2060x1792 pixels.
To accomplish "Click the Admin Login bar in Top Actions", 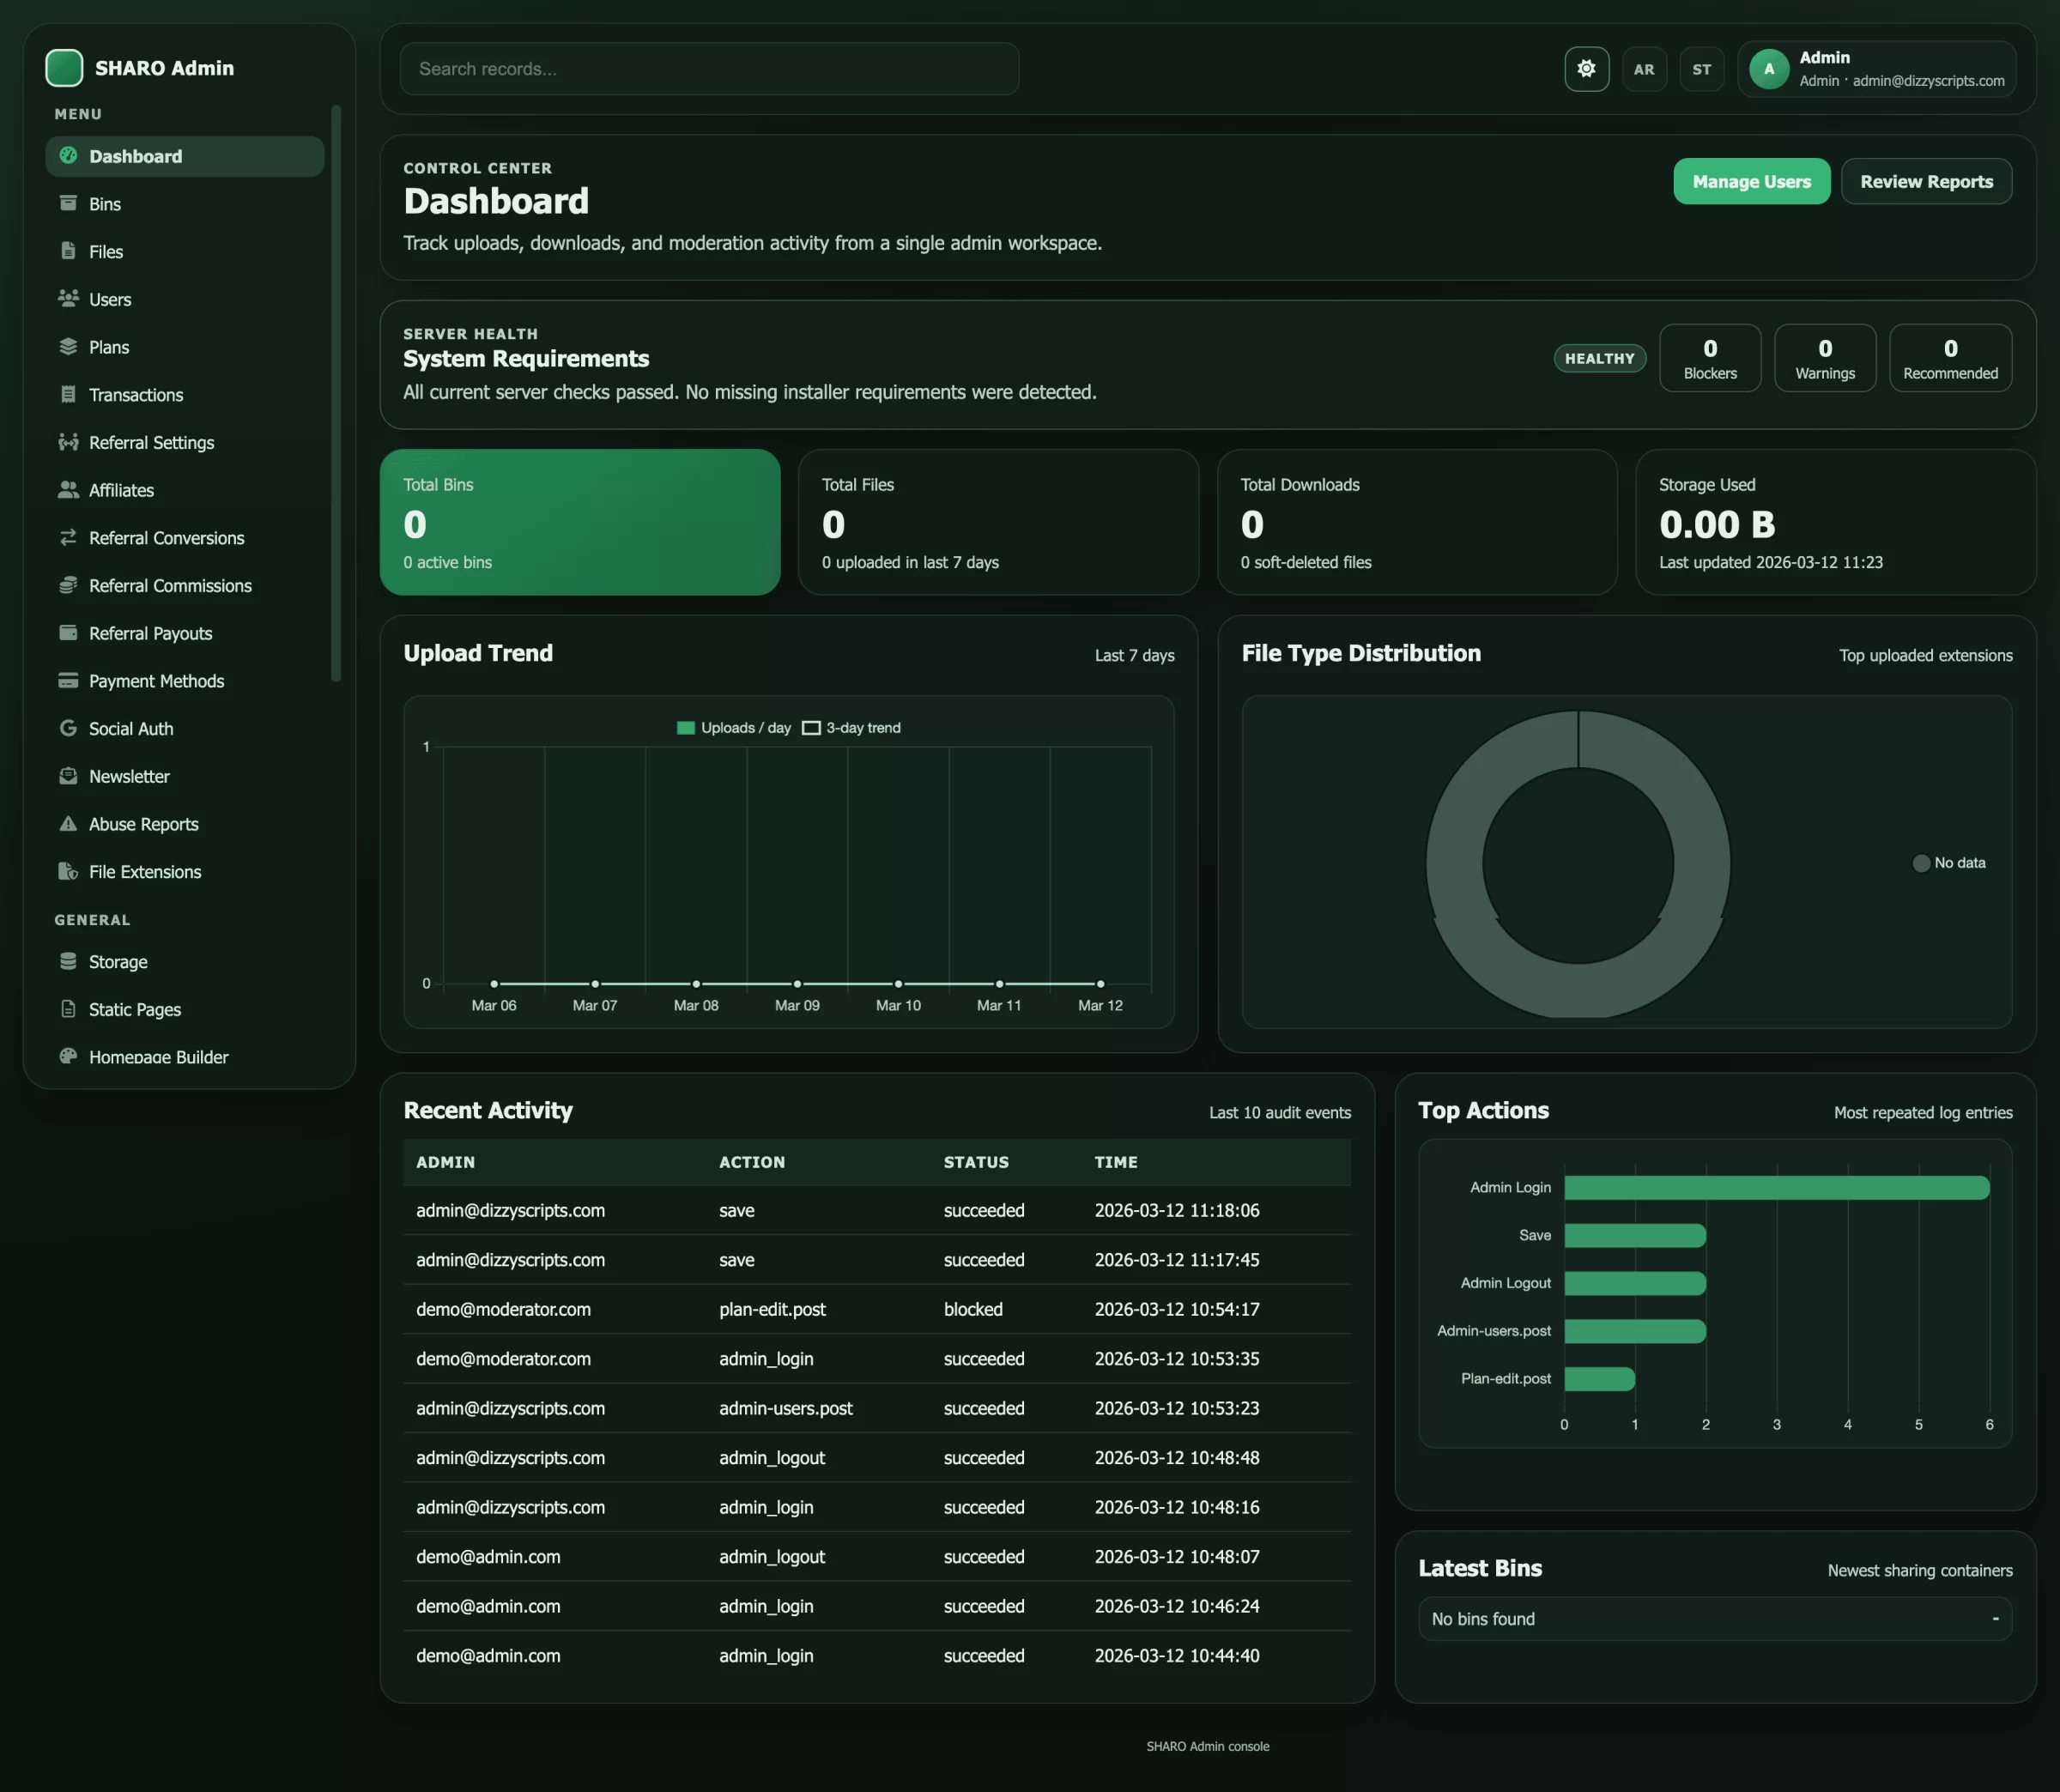I will 1777,1187.
